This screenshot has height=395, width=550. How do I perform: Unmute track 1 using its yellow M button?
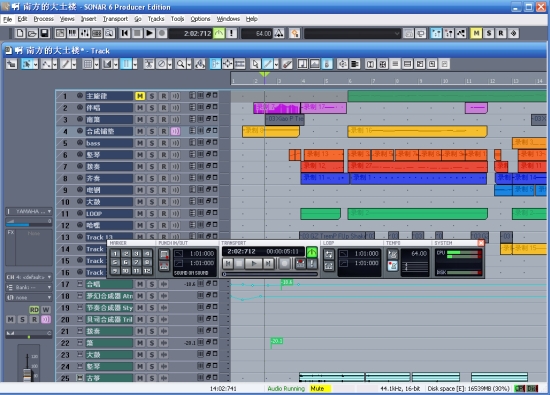click(x=140, y=96)
